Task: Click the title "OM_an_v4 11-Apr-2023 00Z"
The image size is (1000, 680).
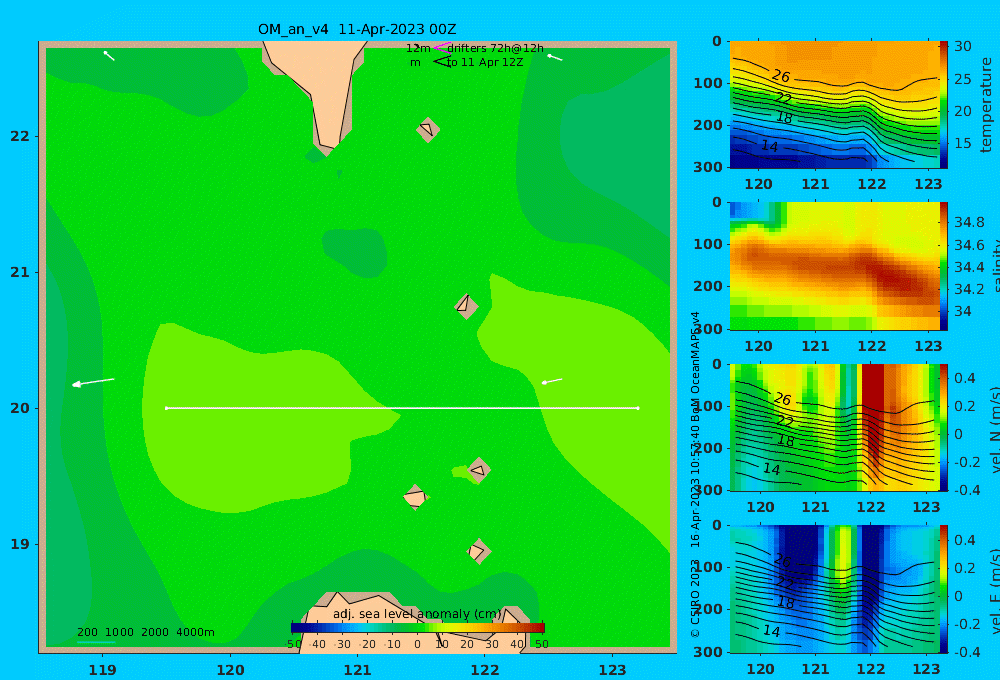Action: tap(357, 29)
